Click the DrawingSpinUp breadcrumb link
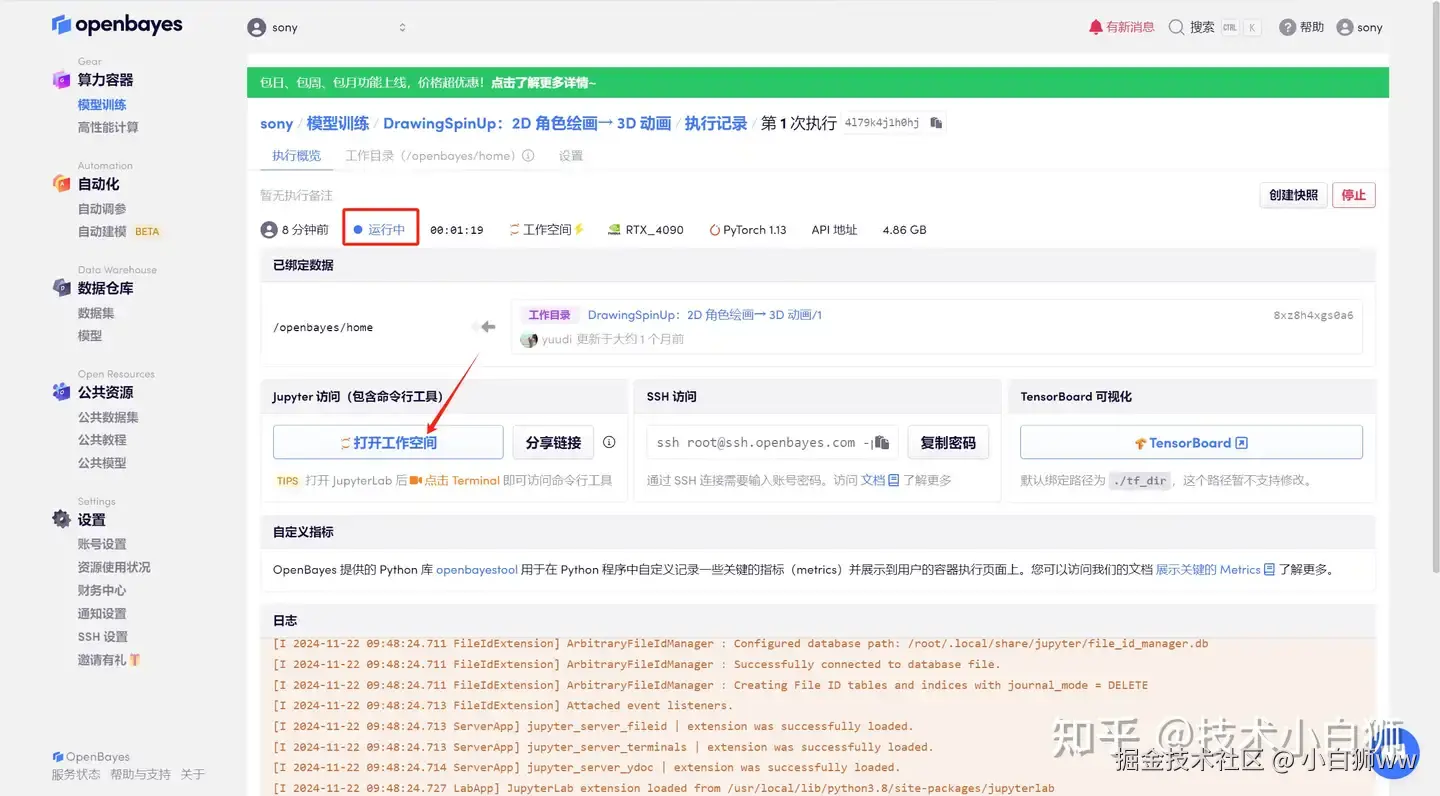 pyautogui.click(x=527, y=124)
